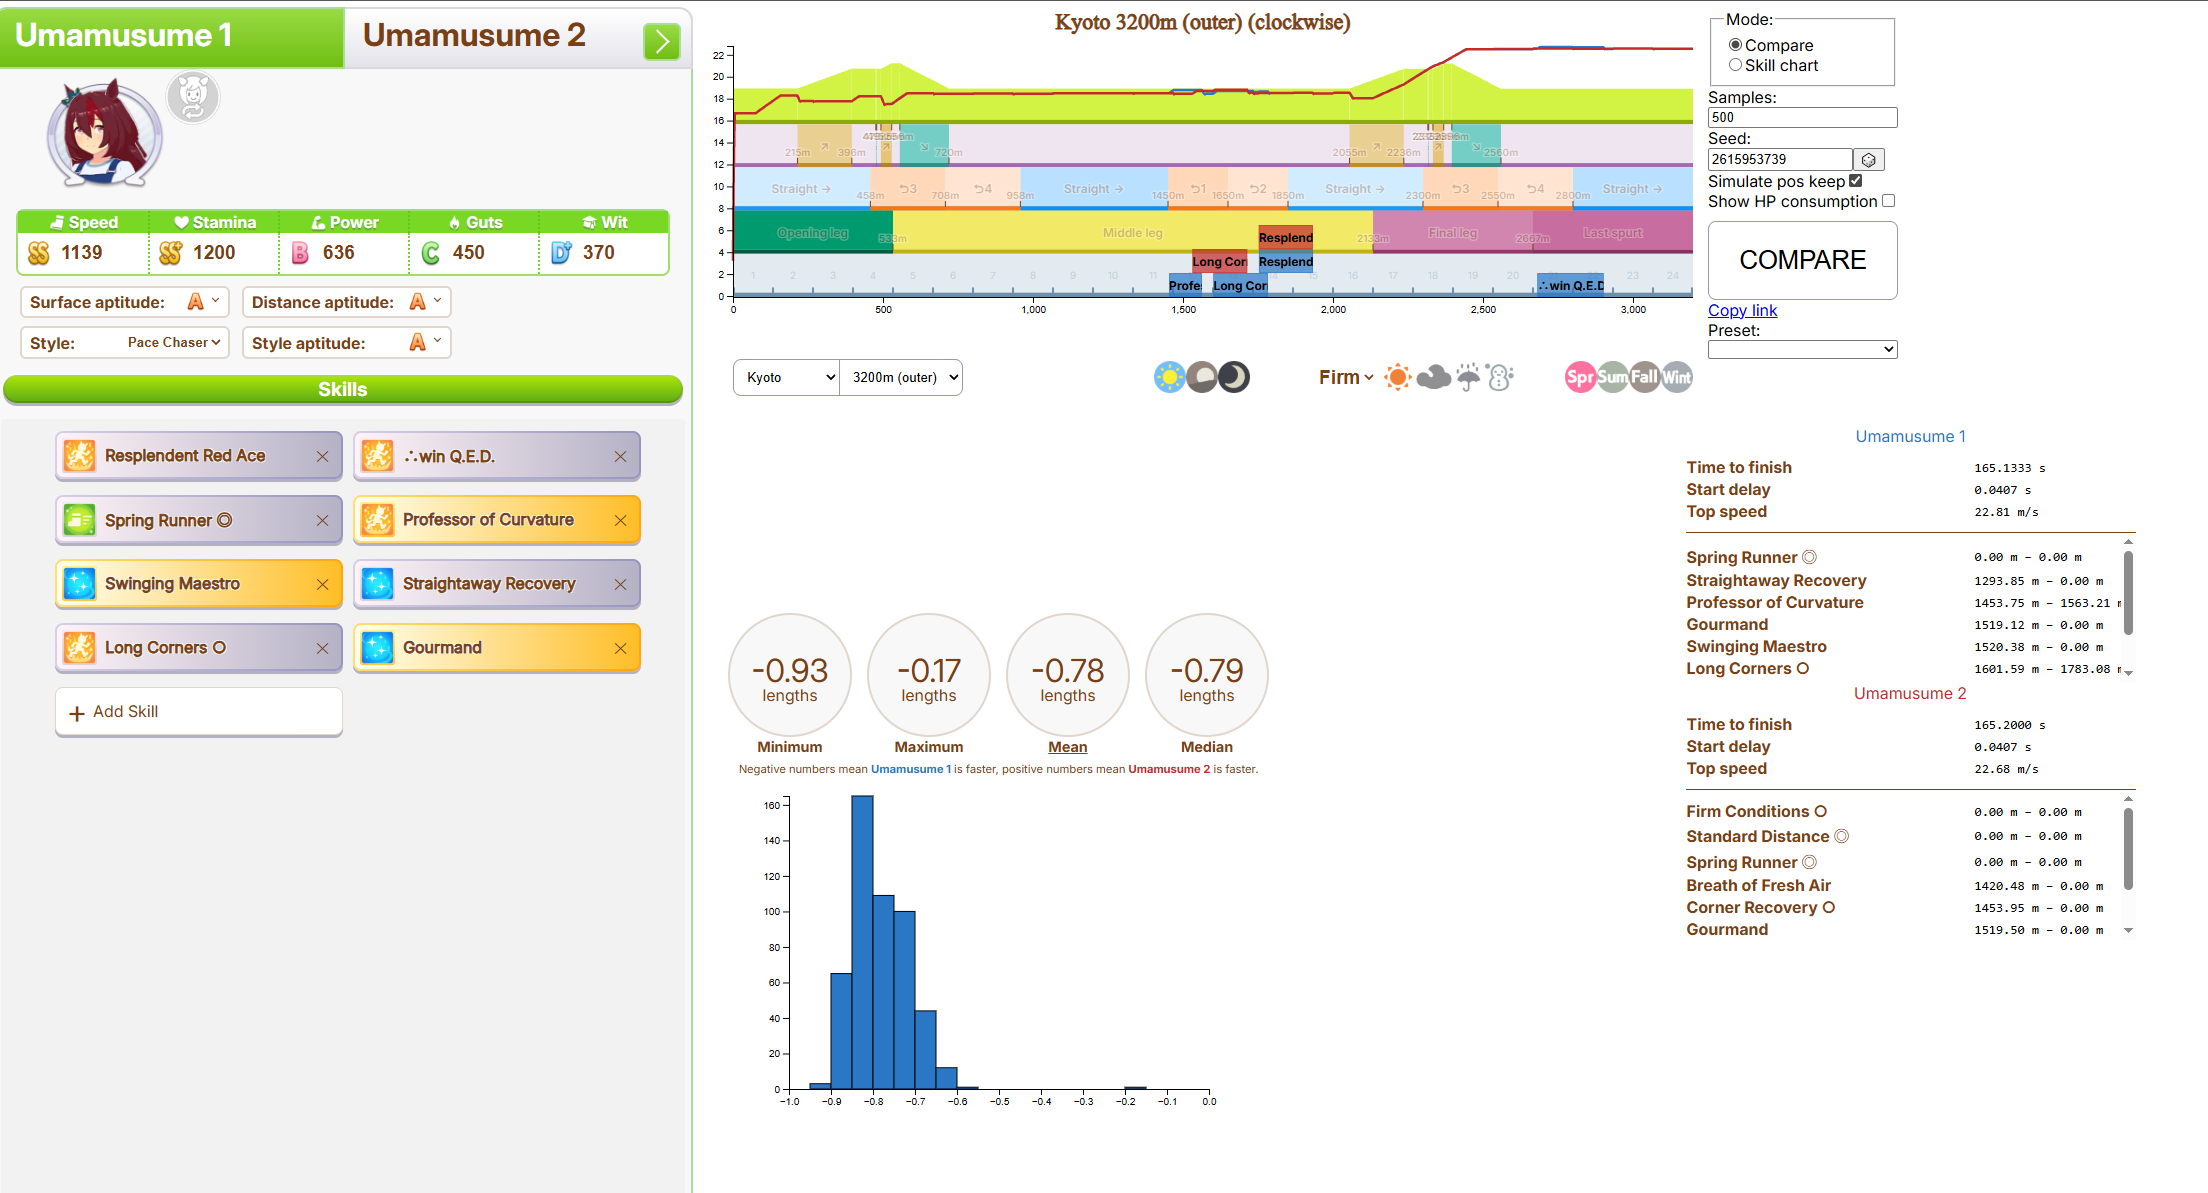Select the daytime sun icon
The width and height of the screenshot is (2208, 1193).
(1169, 377)
